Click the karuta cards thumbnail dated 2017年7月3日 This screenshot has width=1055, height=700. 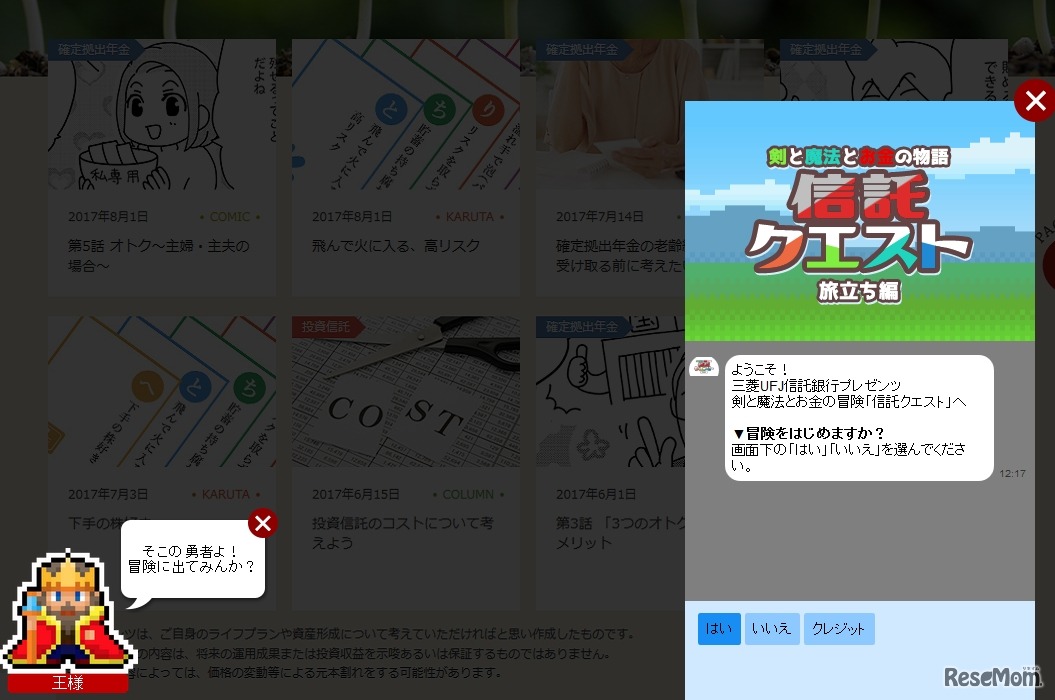(x=162, y=390)
